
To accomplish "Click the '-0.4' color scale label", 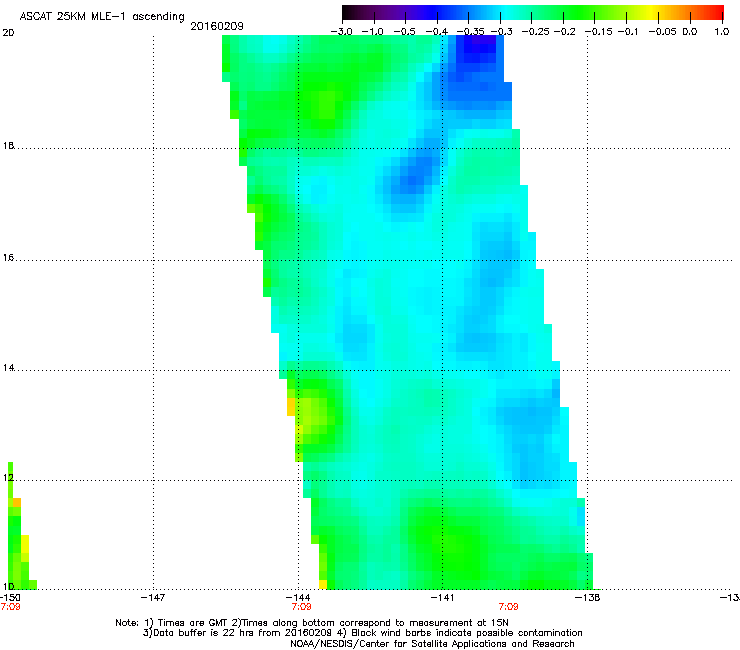I will click(437, 32).
